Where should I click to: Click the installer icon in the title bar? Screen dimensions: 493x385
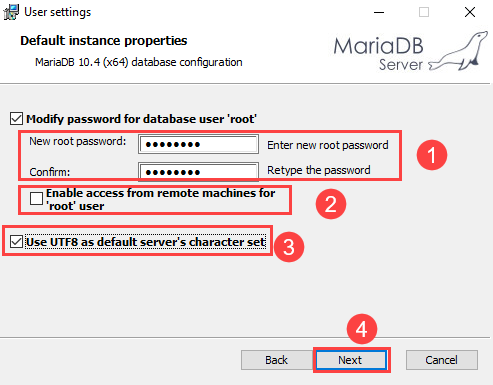tap(11, 12)
